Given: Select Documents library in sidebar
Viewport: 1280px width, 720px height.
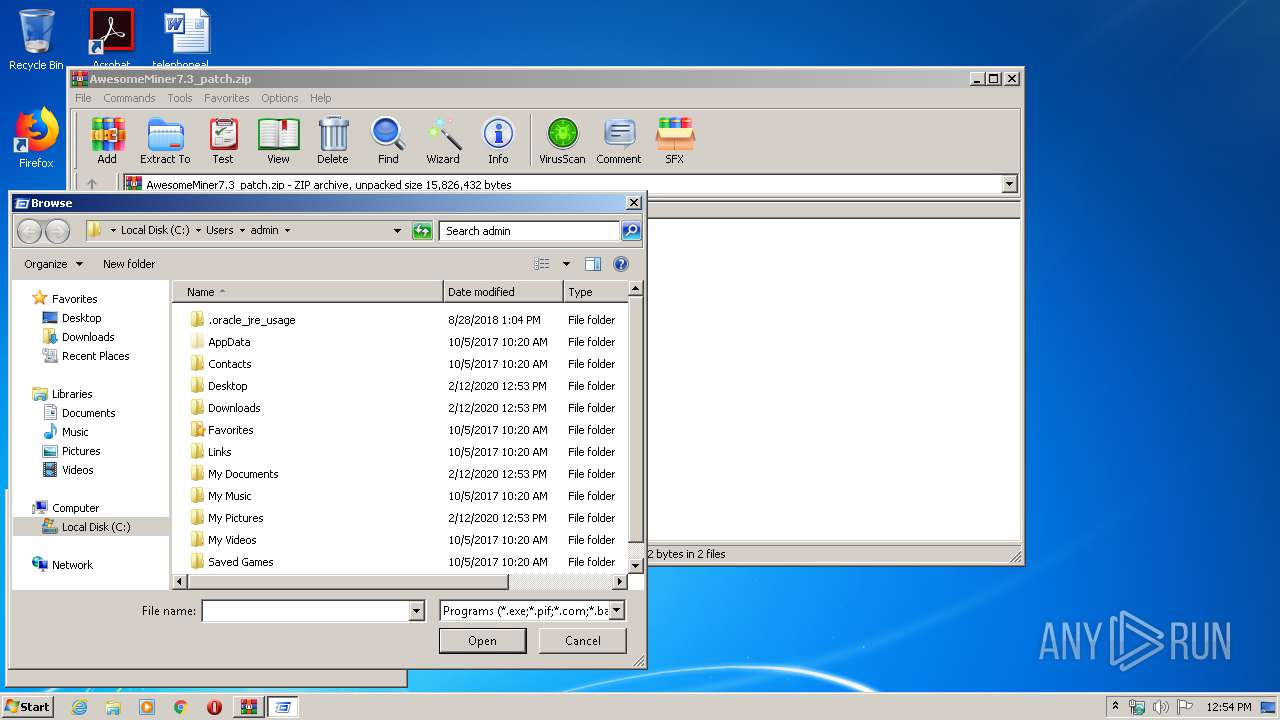Looking at the screenshot, I should (x=88, y=413).
